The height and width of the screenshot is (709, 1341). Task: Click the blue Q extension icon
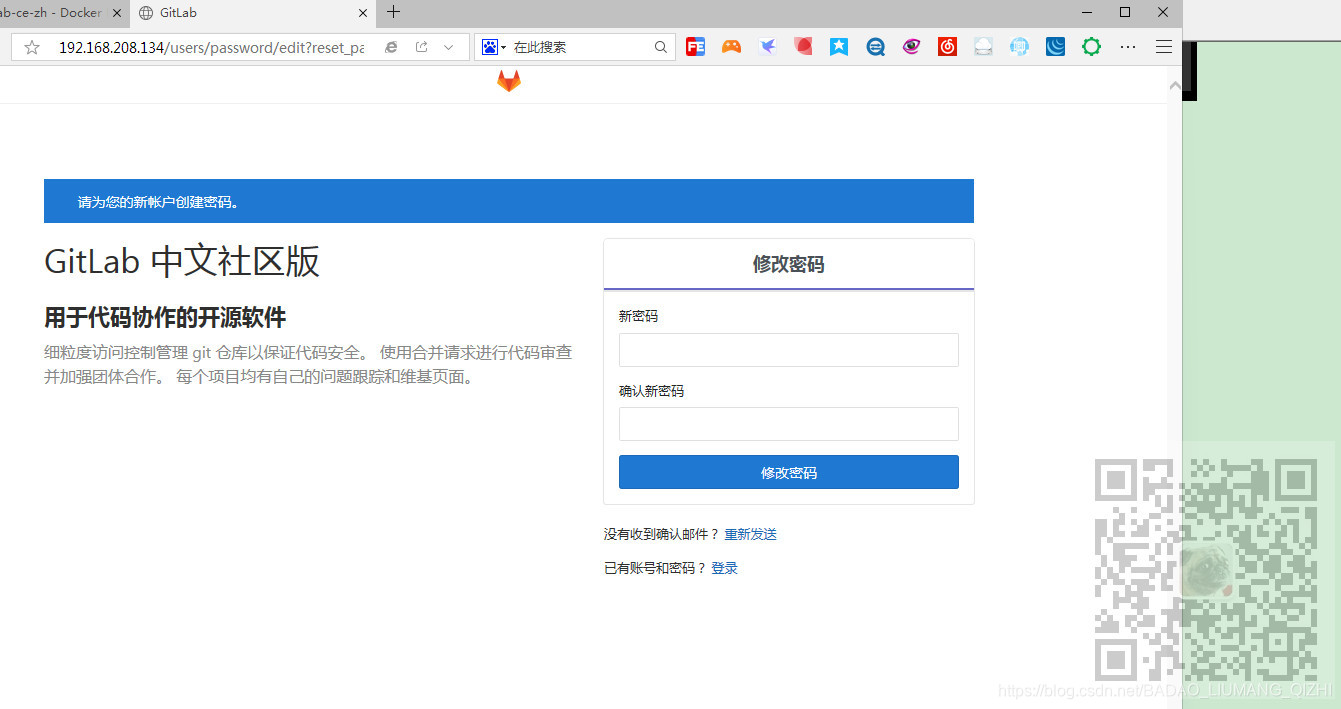(875, 47)
